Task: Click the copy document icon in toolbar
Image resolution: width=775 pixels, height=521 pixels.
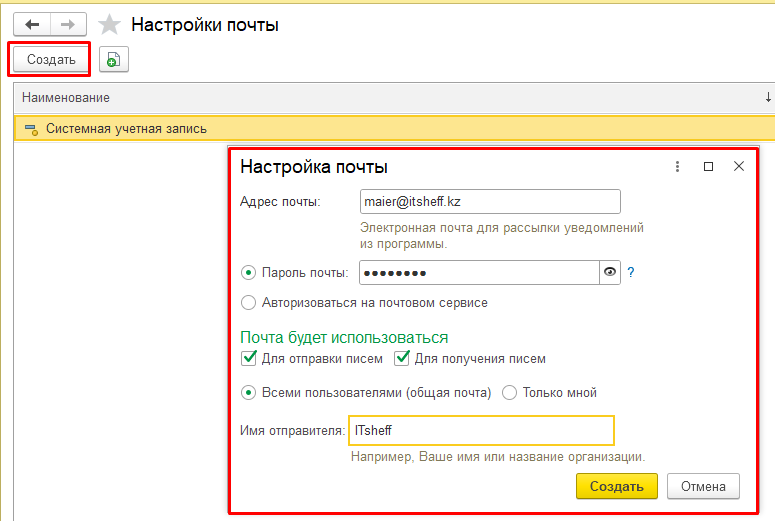Action: click(114, 60)
